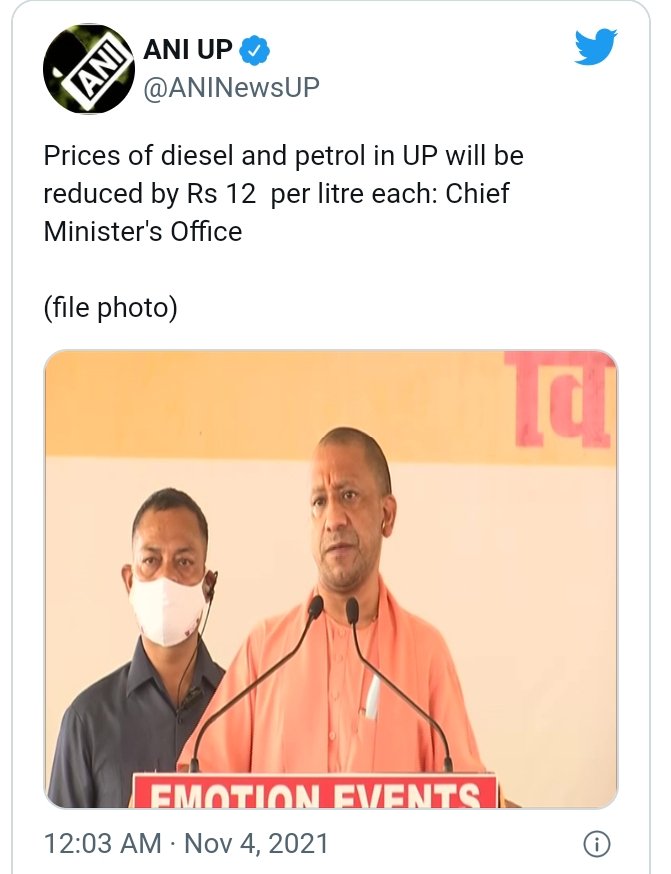Click the "Nov 4, 2021" tweet date

click(x=255, y=844)
